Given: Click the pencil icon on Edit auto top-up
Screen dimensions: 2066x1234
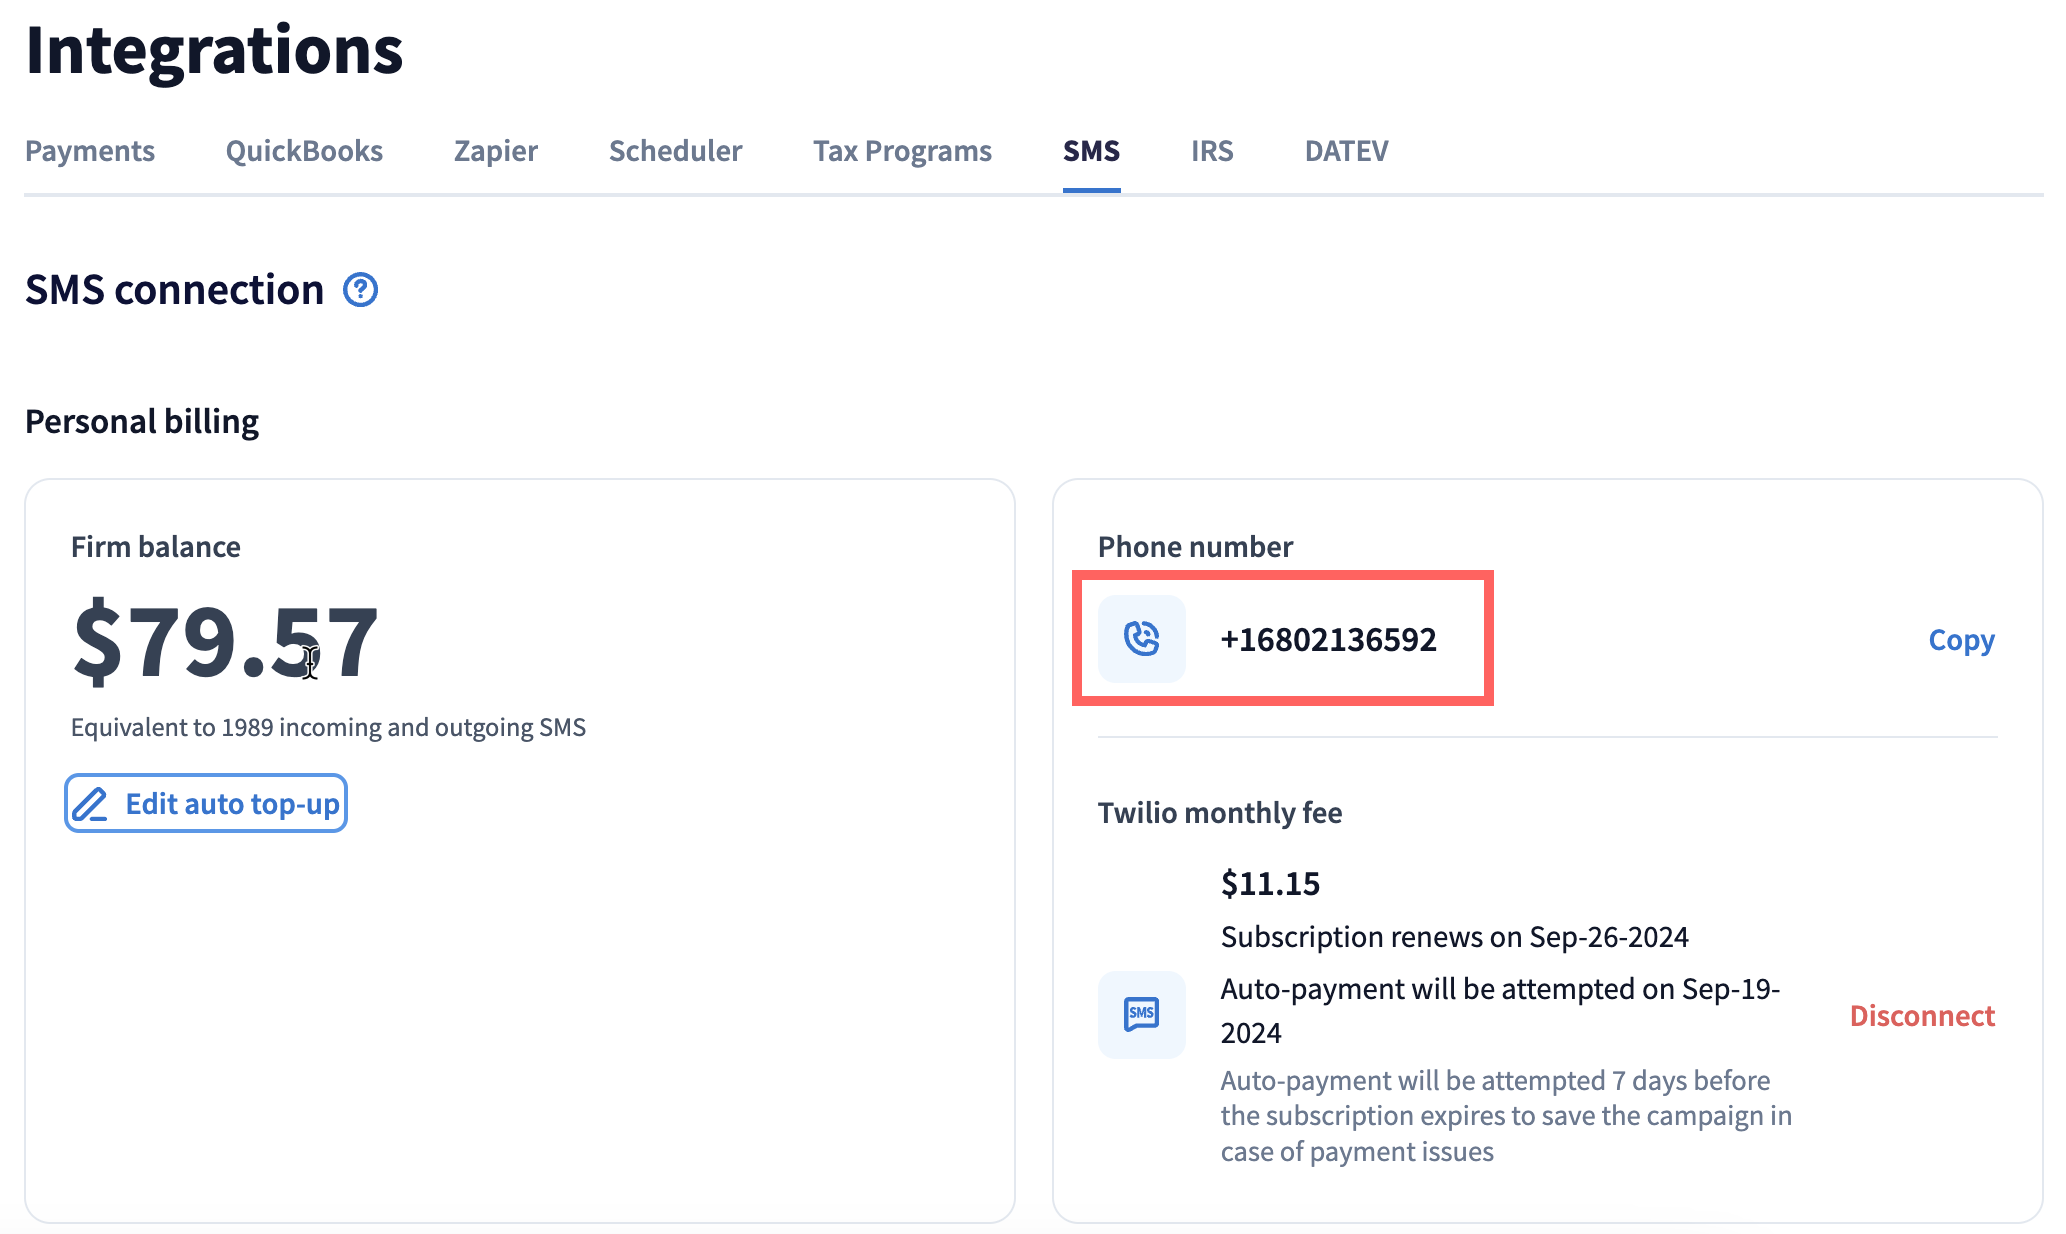Looking at the screenshot, I should coord(90,804).
